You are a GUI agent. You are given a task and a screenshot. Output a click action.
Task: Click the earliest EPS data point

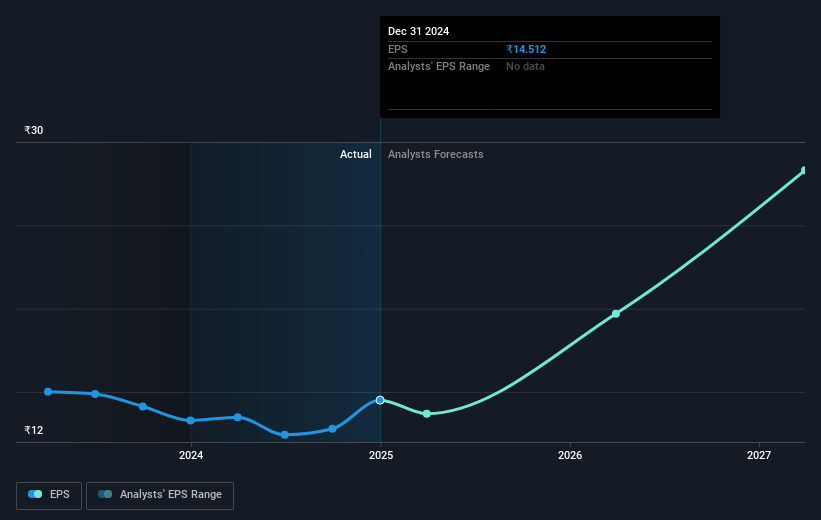48,392
